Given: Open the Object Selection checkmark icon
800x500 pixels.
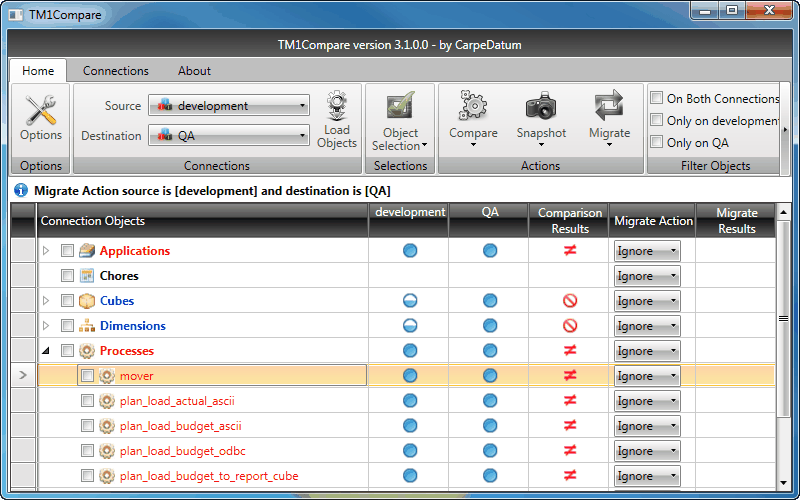Looking at the screenshot, I should 401,106.
